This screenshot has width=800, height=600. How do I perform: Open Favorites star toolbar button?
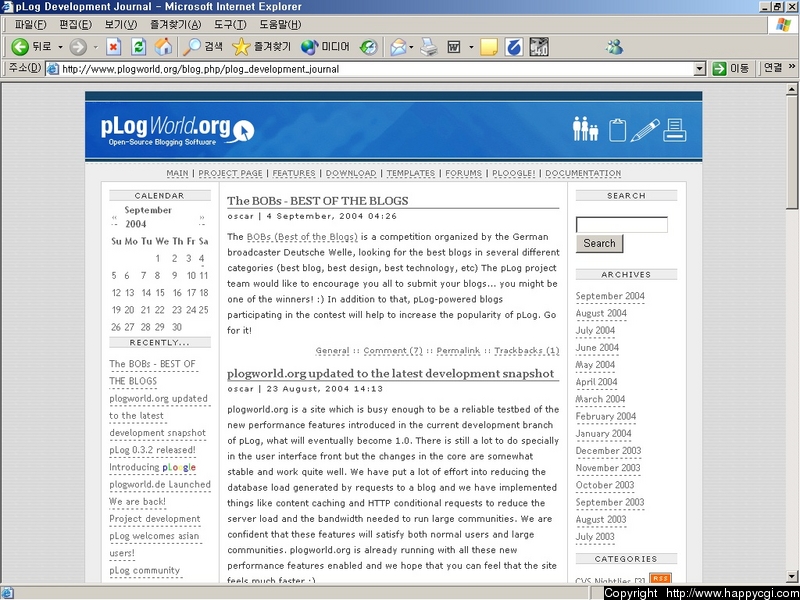pyautogui.click(x=261, y=47)
